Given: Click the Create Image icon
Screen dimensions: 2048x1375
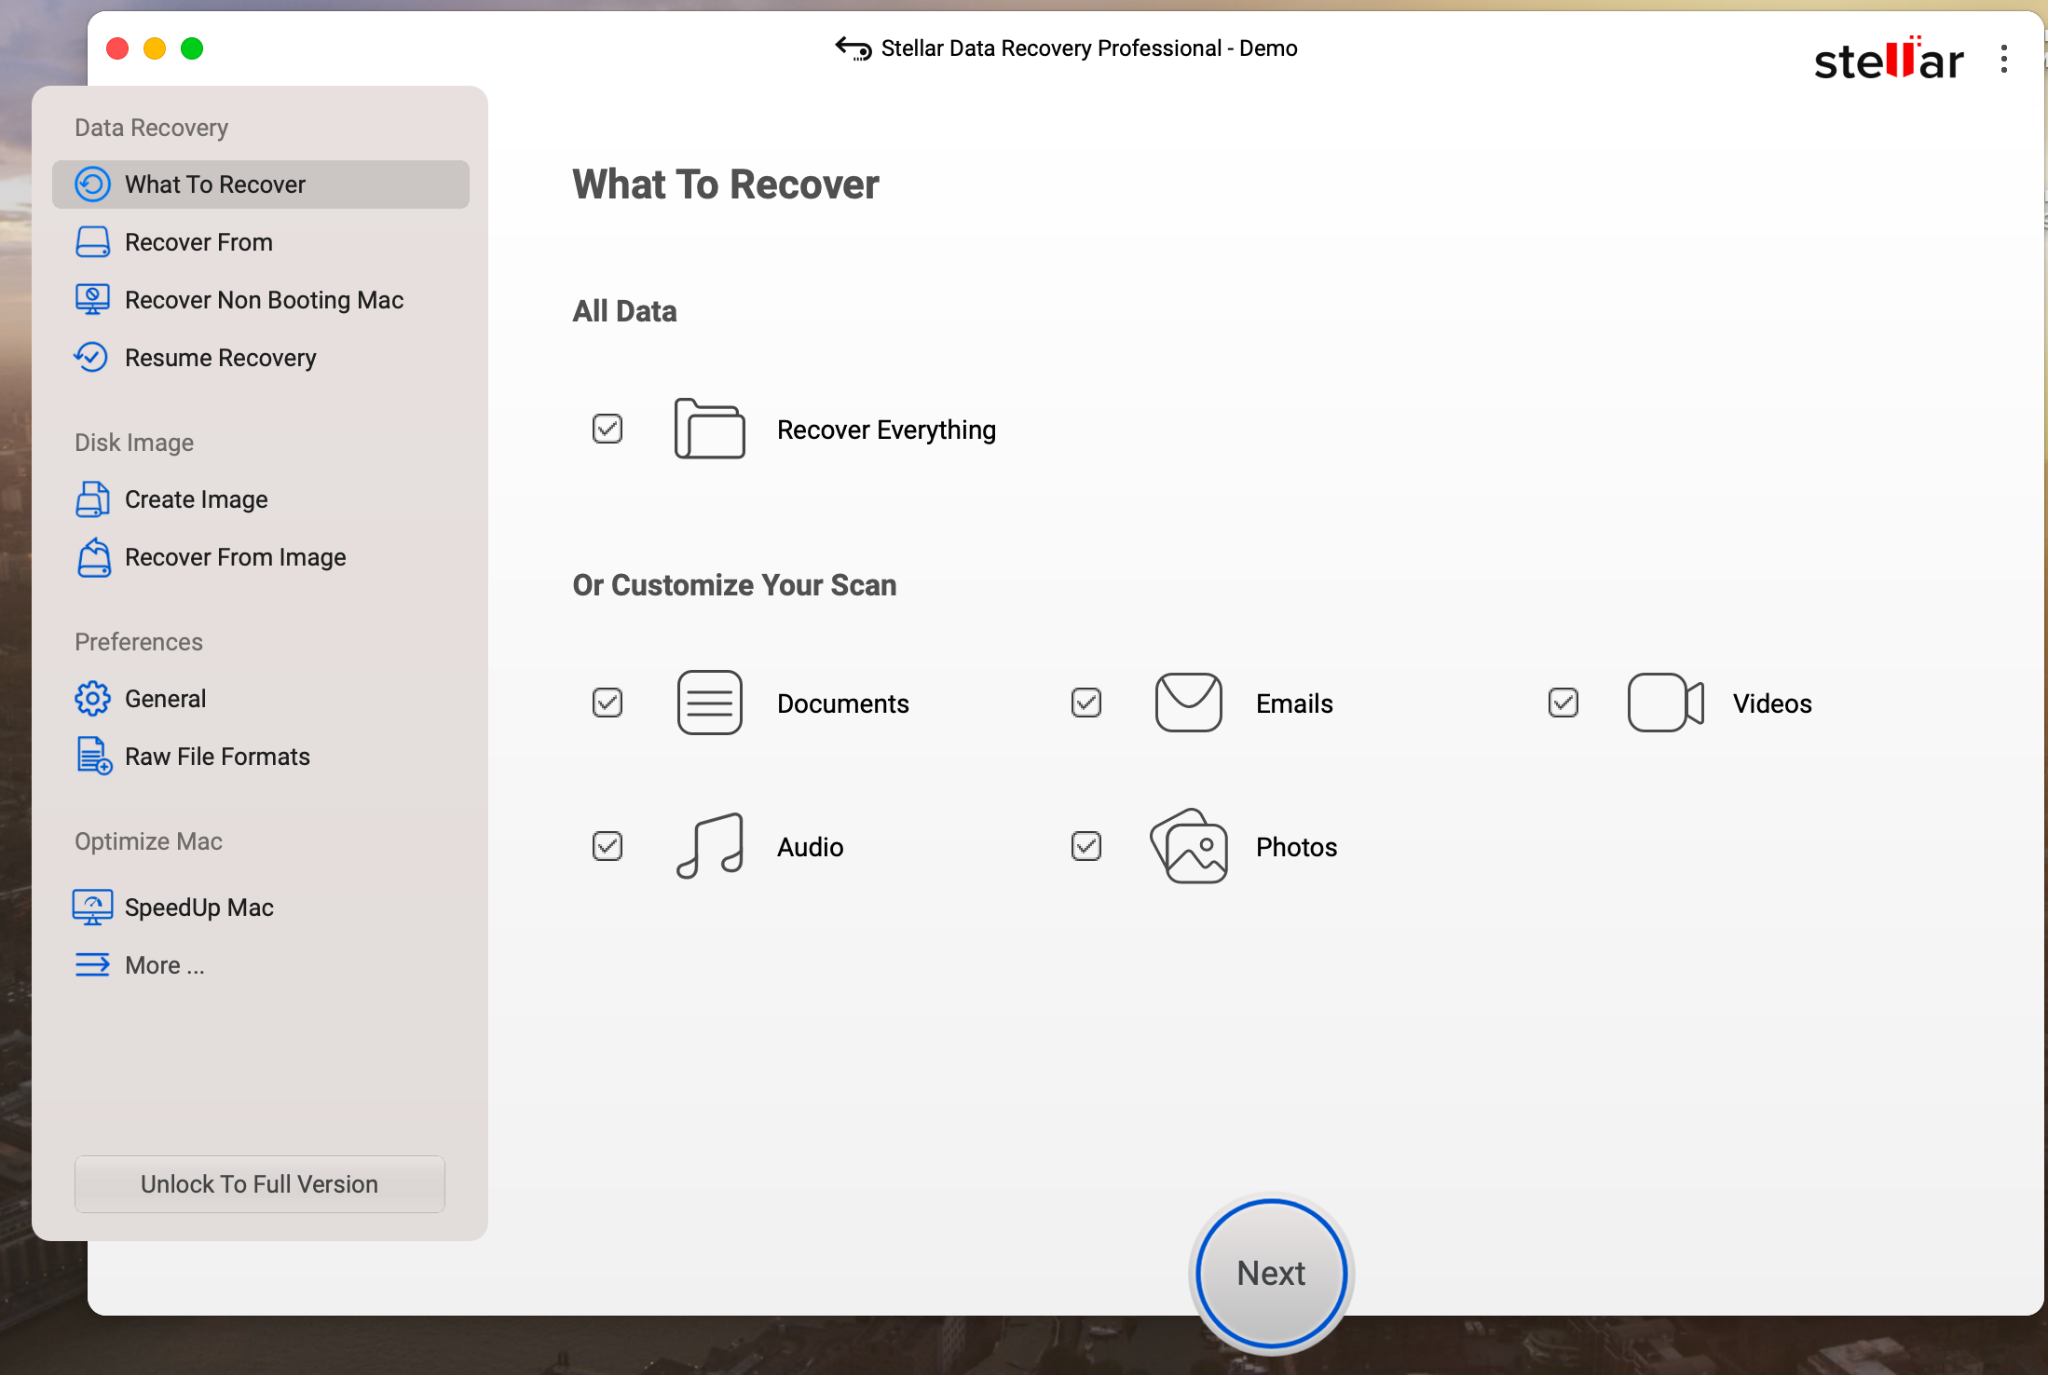Looking at the screenshot, I should click(x=92, y=499).
